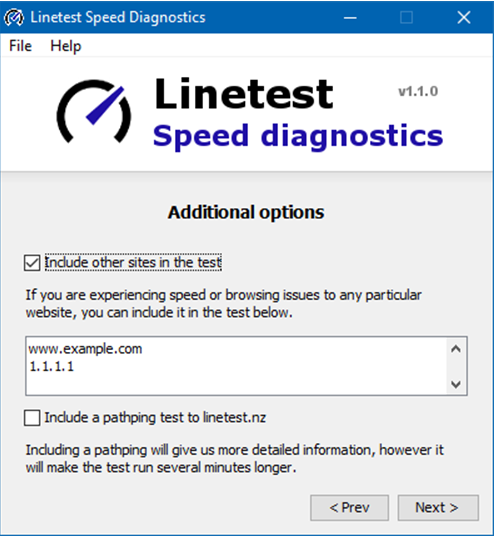Image resolution: width=495 pixels, height=537 pixels.
Task: Click the Linetest title bar app icon
Action: point(14,17)
